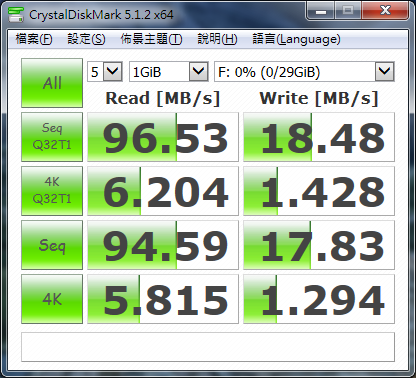Image resolution: width=416 pixels, height=378 pixels.
Task: Click the Seq write result 17.83
Action: point(319,245)
